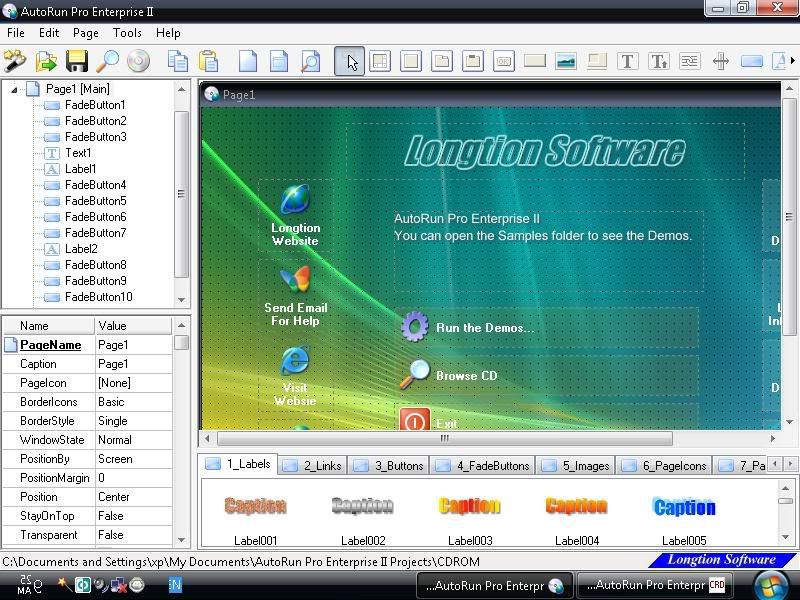
Task: Click the PageName property row
Action: point(88,345)
